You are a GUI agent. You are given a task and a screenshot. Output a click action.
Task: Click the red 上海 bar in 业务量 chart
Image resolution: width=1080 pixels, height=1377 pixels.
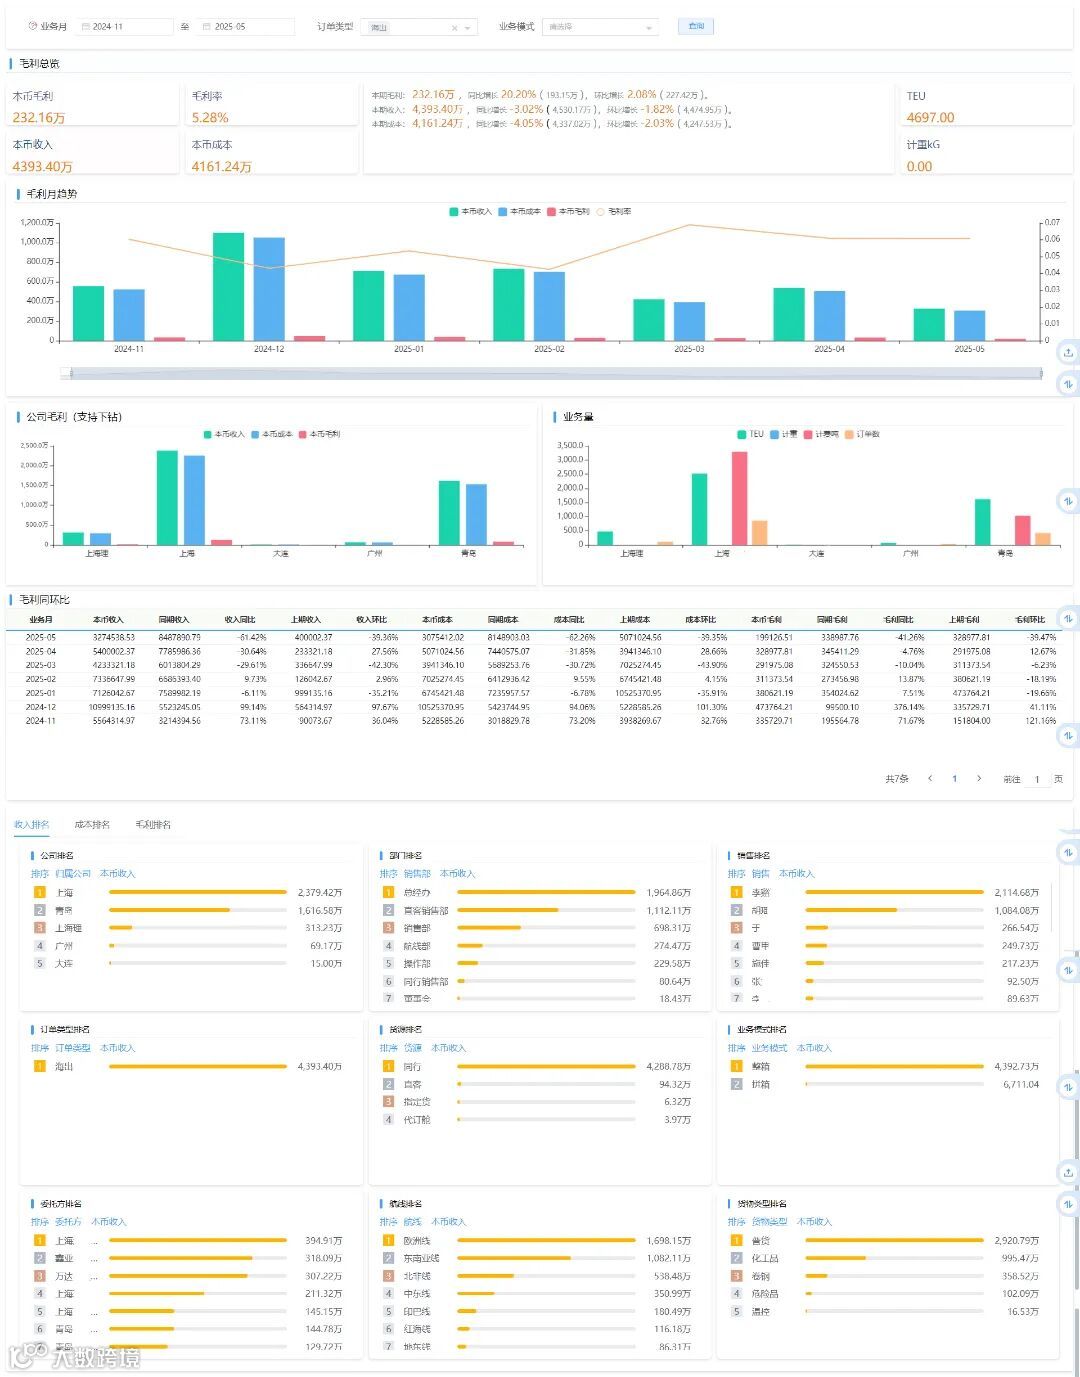[739, 498]
